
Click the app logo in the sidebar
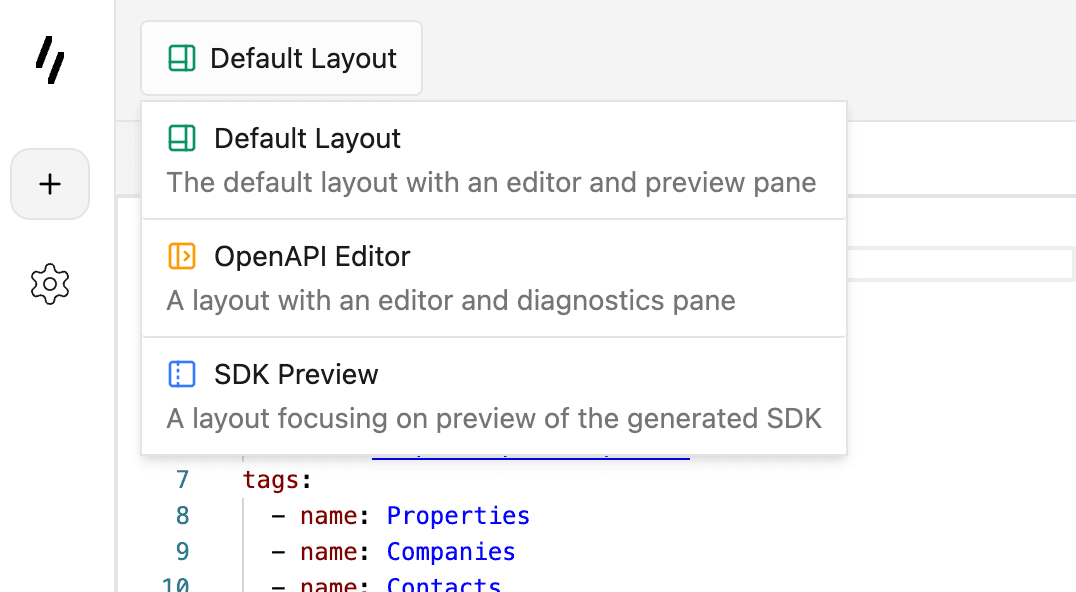tap(50, 60)
